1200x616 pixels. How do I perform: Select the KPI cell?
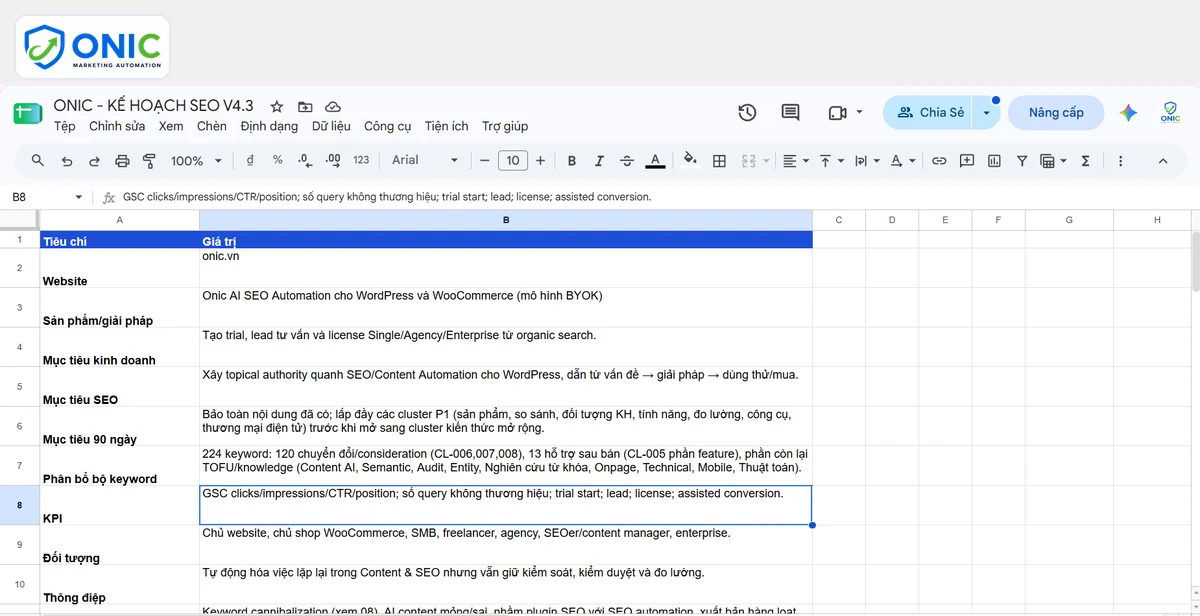coord(119,505)
